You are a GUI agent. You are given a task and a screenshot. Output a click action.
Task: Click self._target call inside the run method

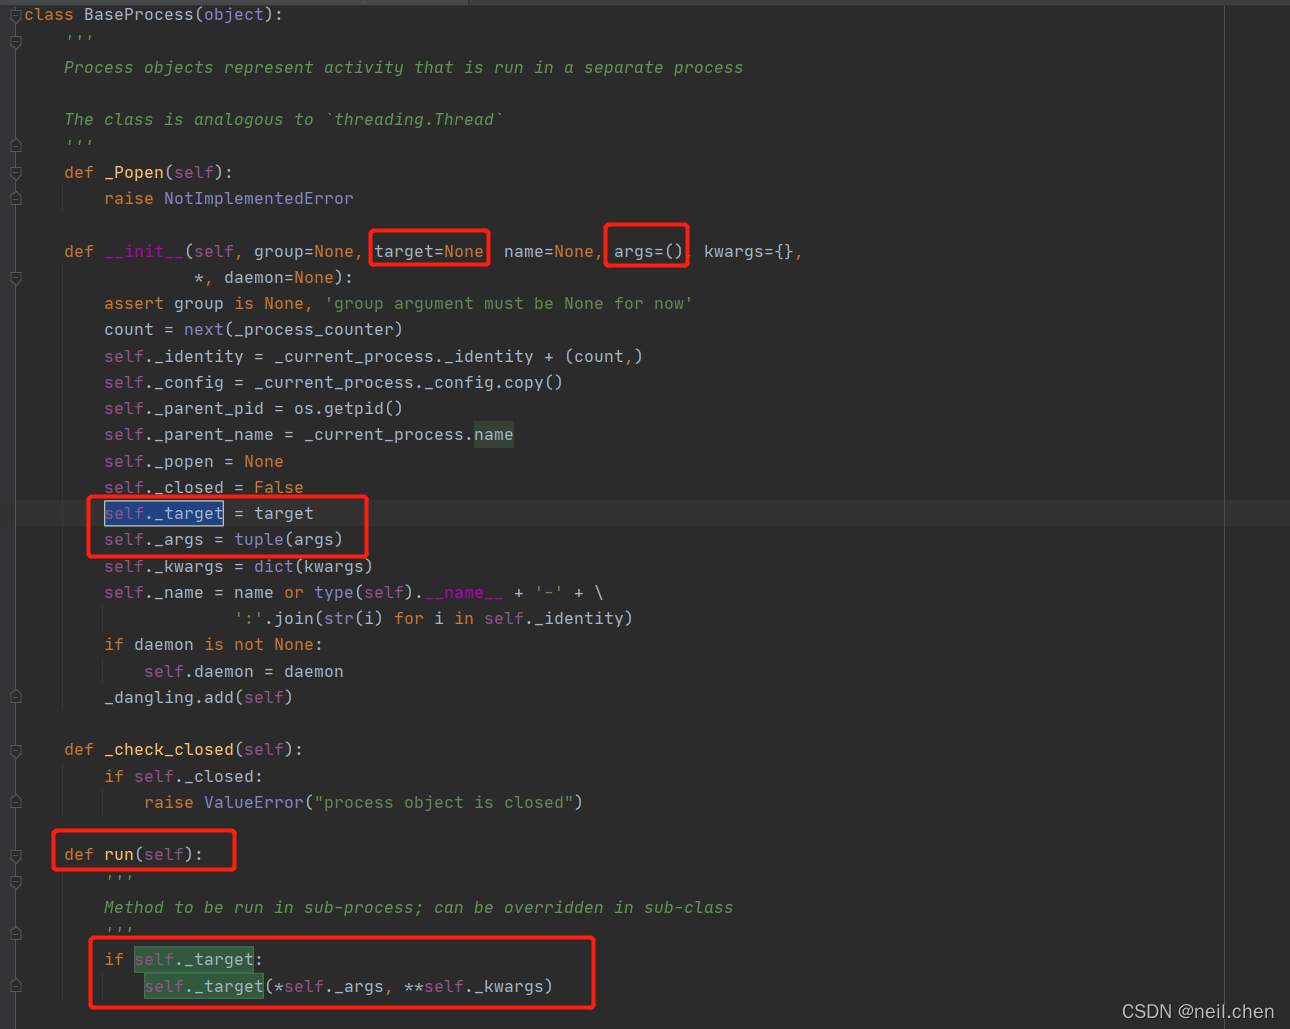203,986
